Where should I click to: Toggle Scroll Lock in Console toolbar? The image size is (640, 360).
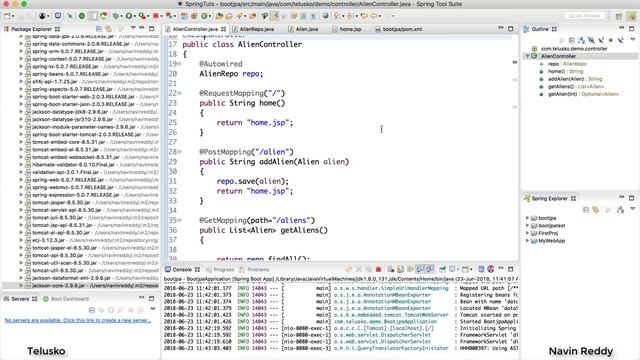click(400, 269)
